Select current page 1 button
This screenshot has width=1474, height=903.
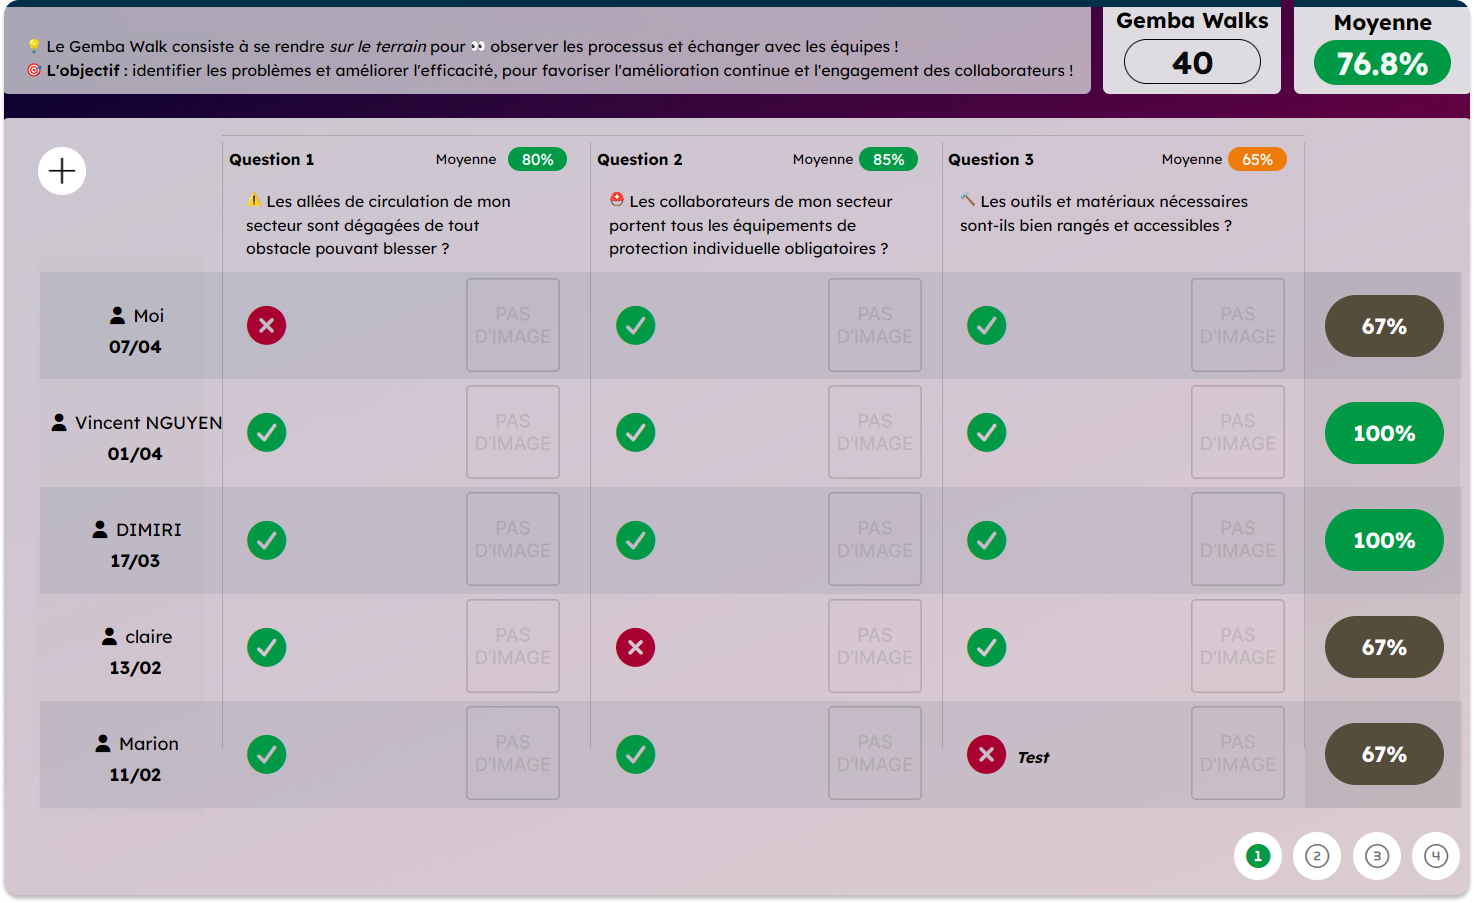[x=1258, y=856]
